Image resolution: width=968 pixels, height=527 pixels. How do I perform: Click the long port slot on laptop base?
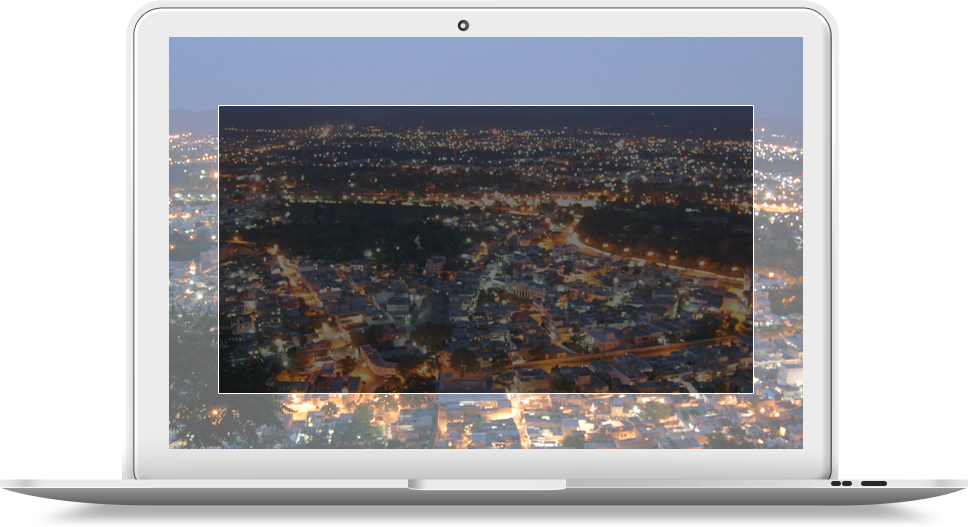[x=873, y=484]
